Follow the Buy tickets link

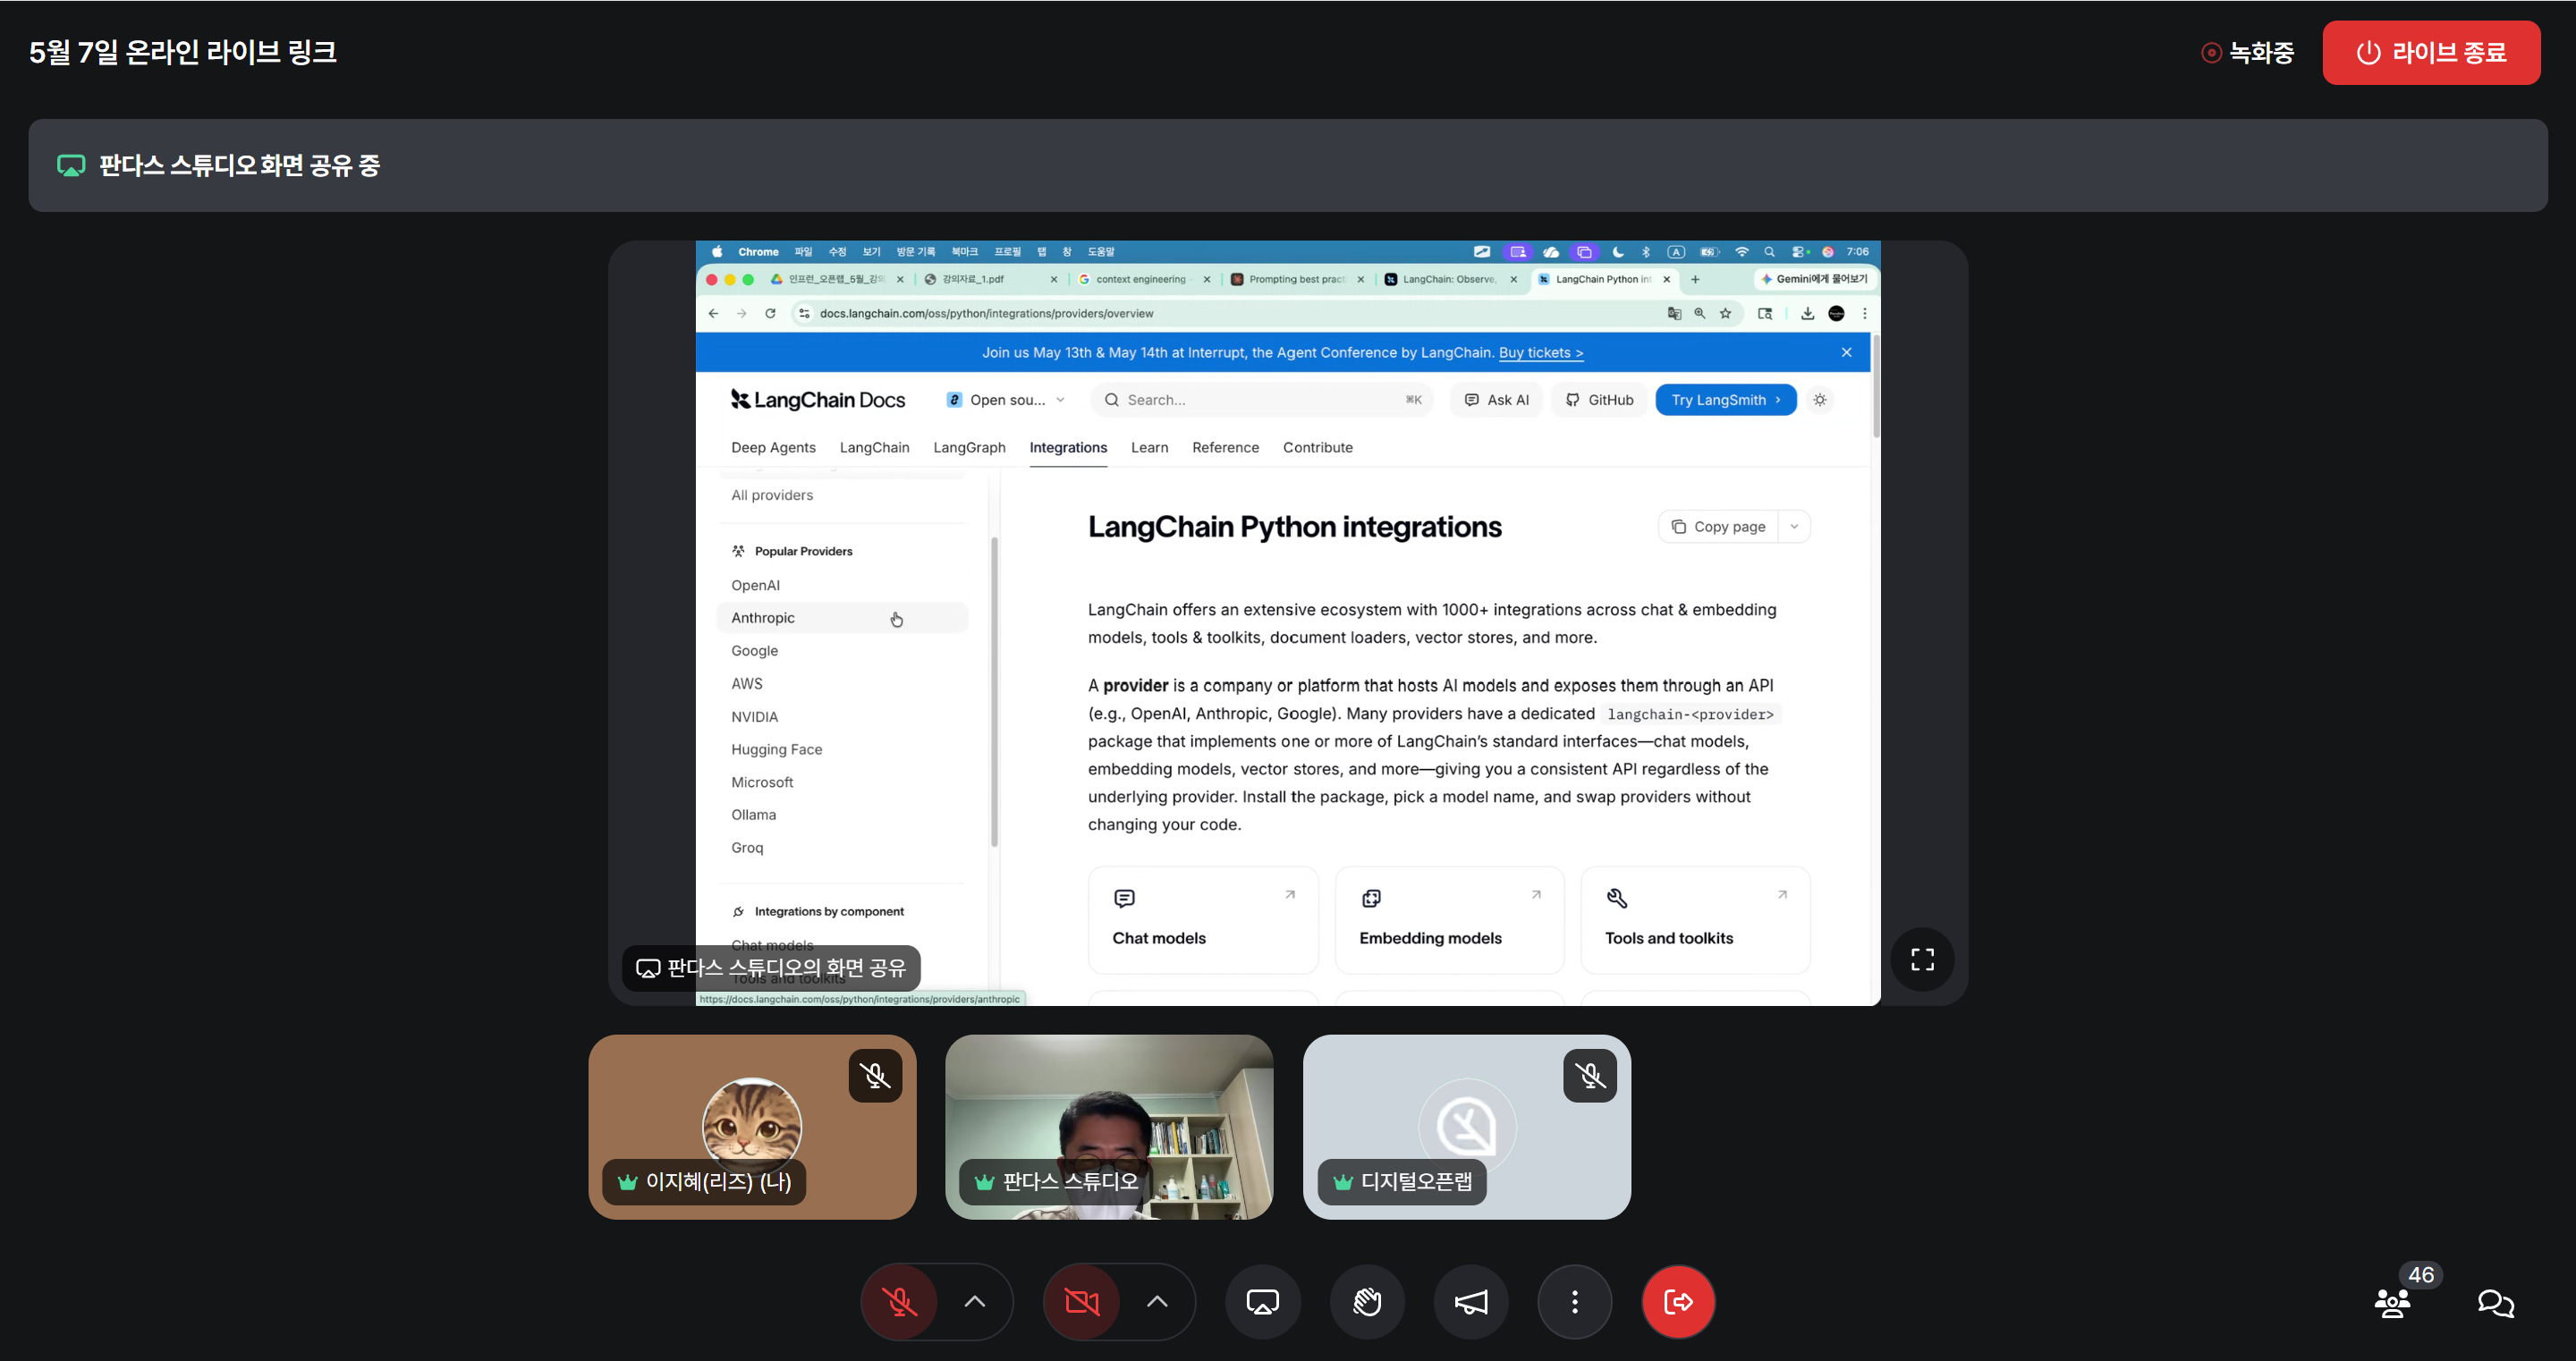(x=1540, y=353)
